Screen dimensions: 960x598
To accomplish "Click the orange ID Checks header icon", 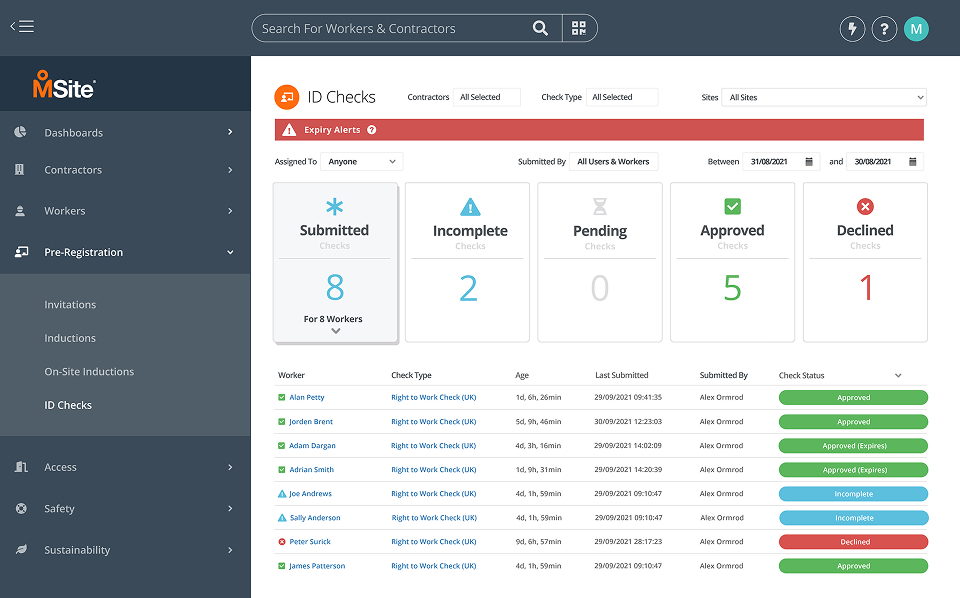I will tap(287, 97).
